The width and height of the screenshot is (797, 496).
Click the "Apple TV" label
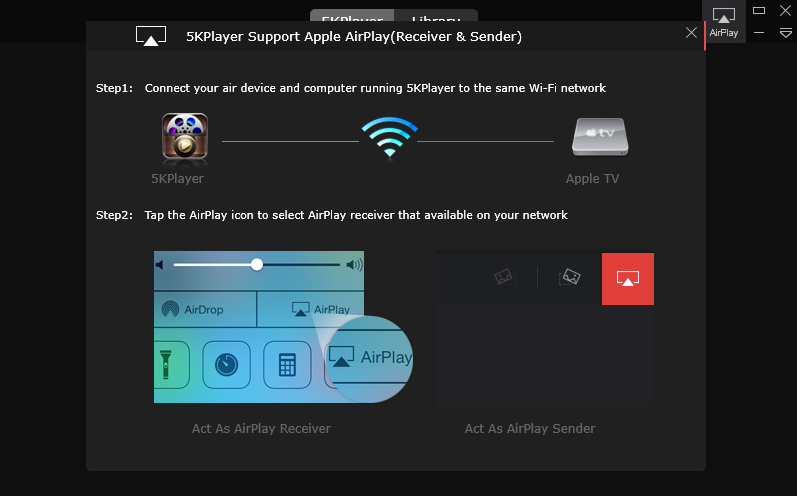pyautogui.click(x=593, y=178)
